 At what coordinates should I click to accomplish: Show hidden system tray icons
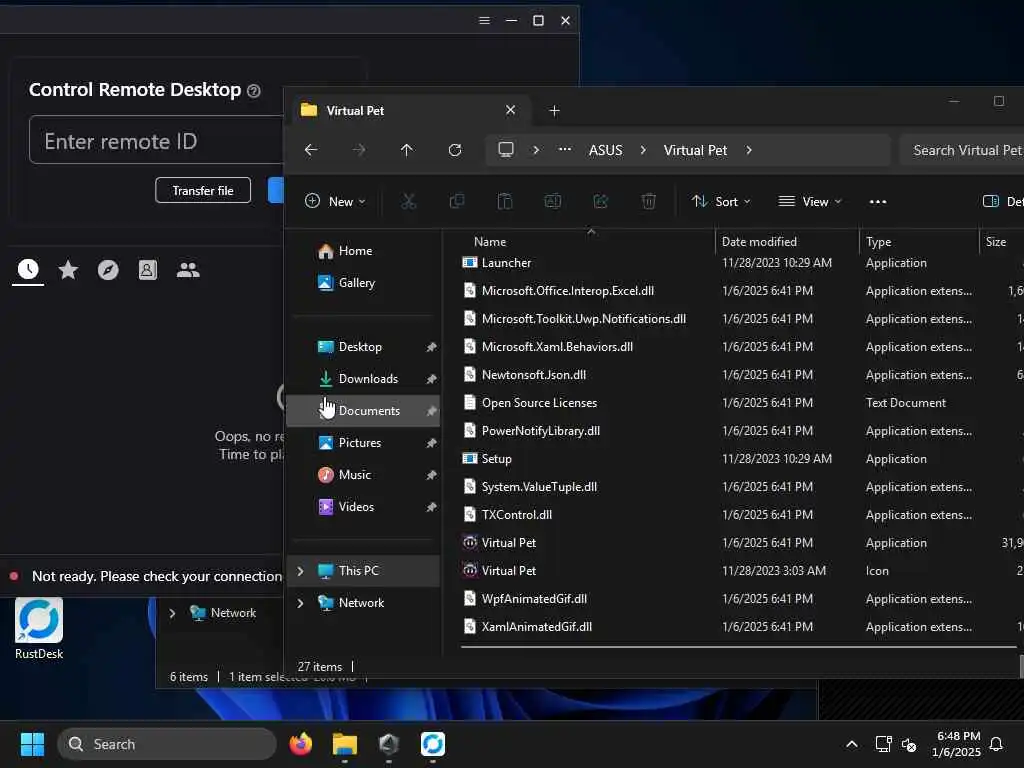[852, 744]
